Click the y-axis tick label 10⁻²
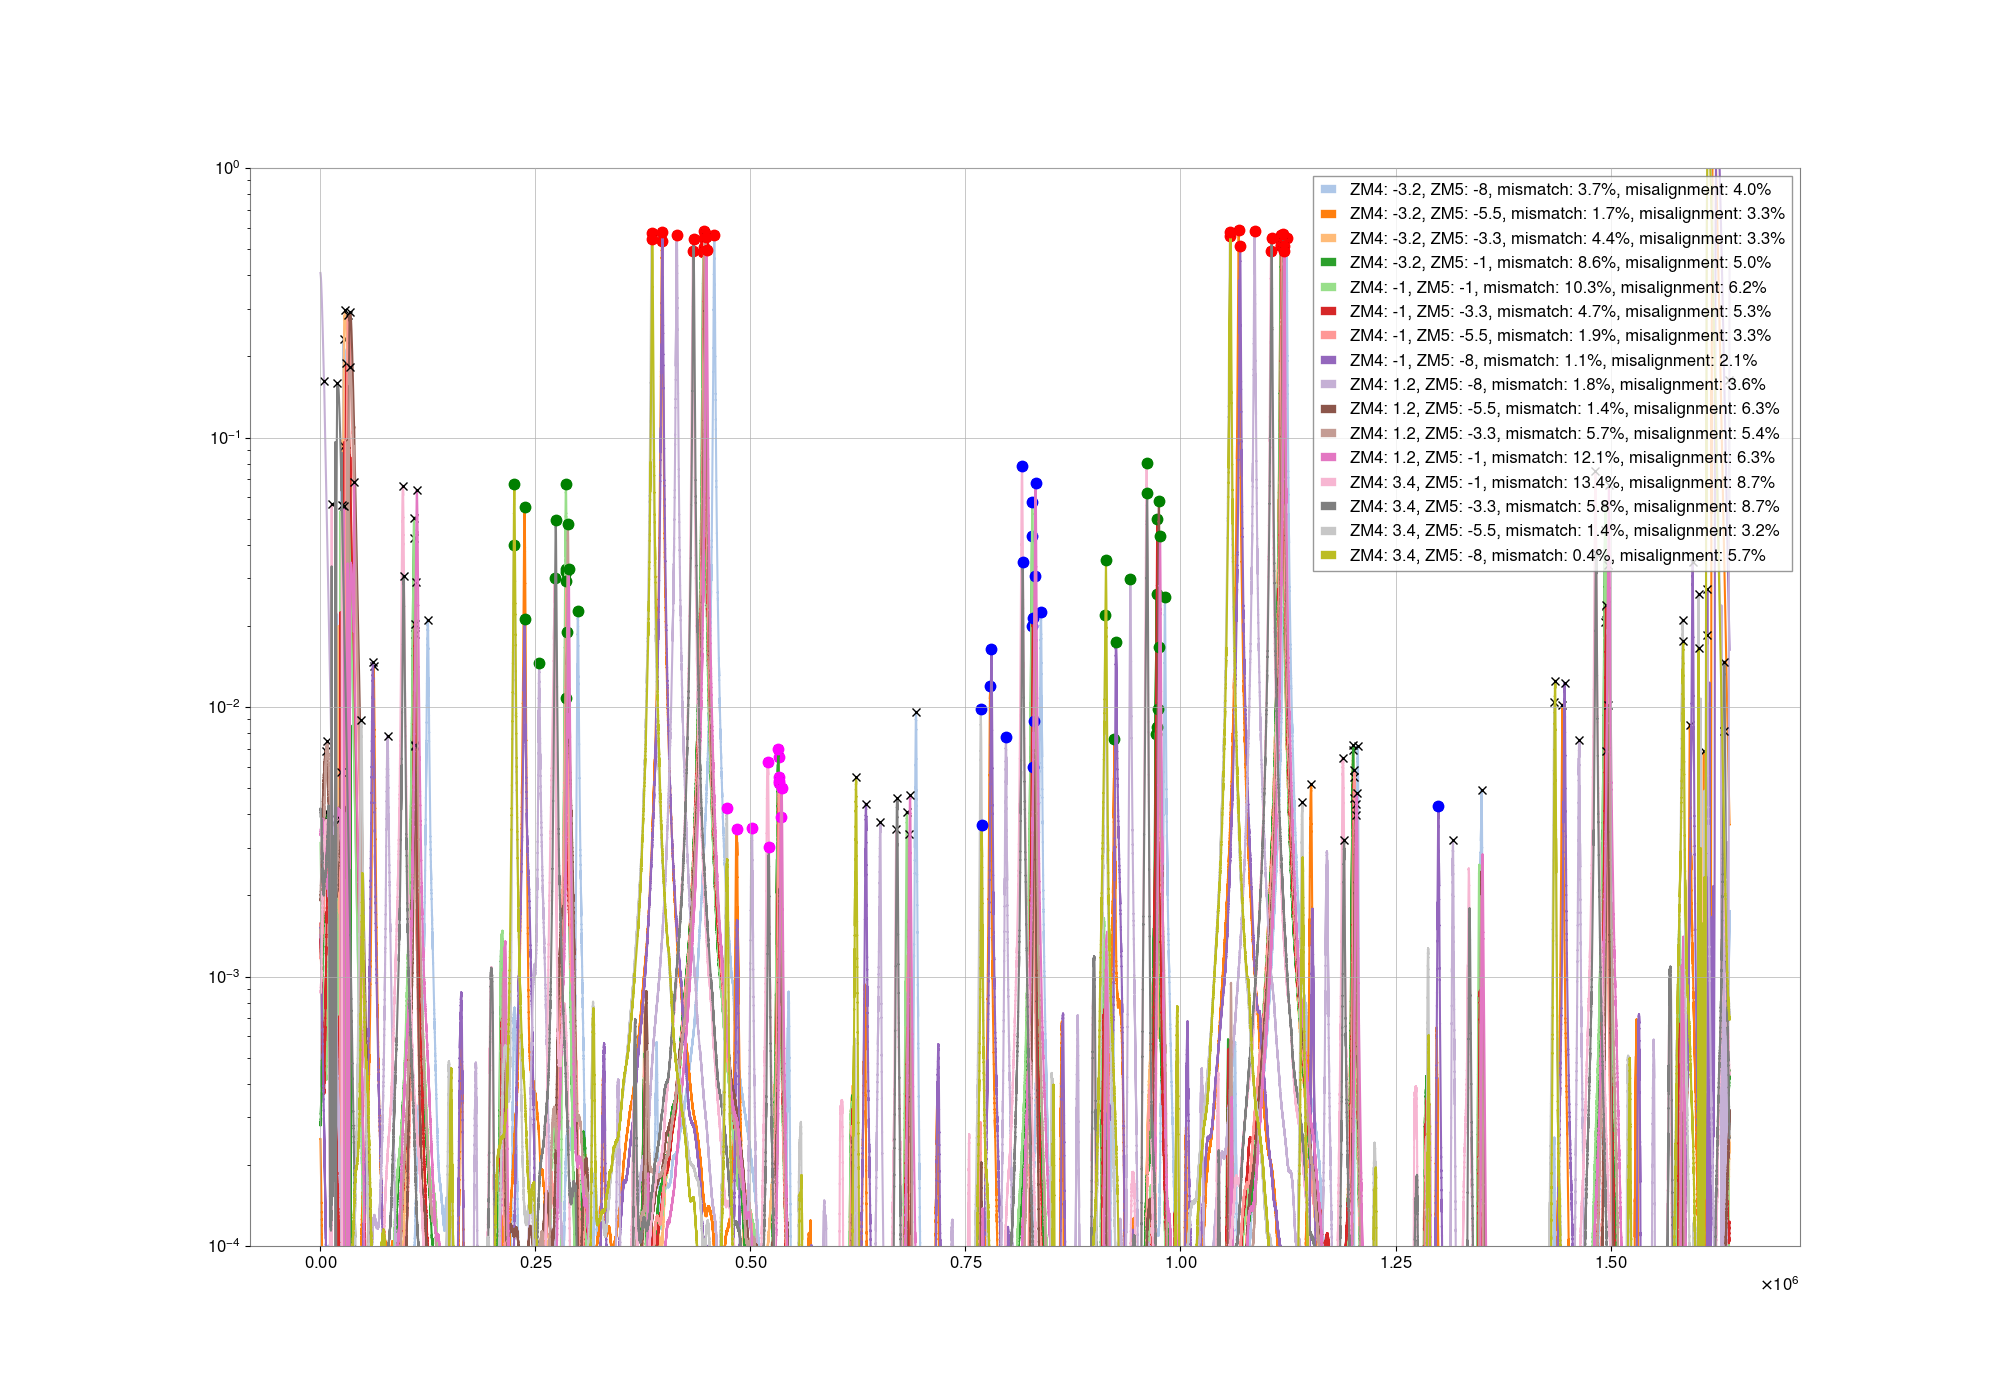 225,707
